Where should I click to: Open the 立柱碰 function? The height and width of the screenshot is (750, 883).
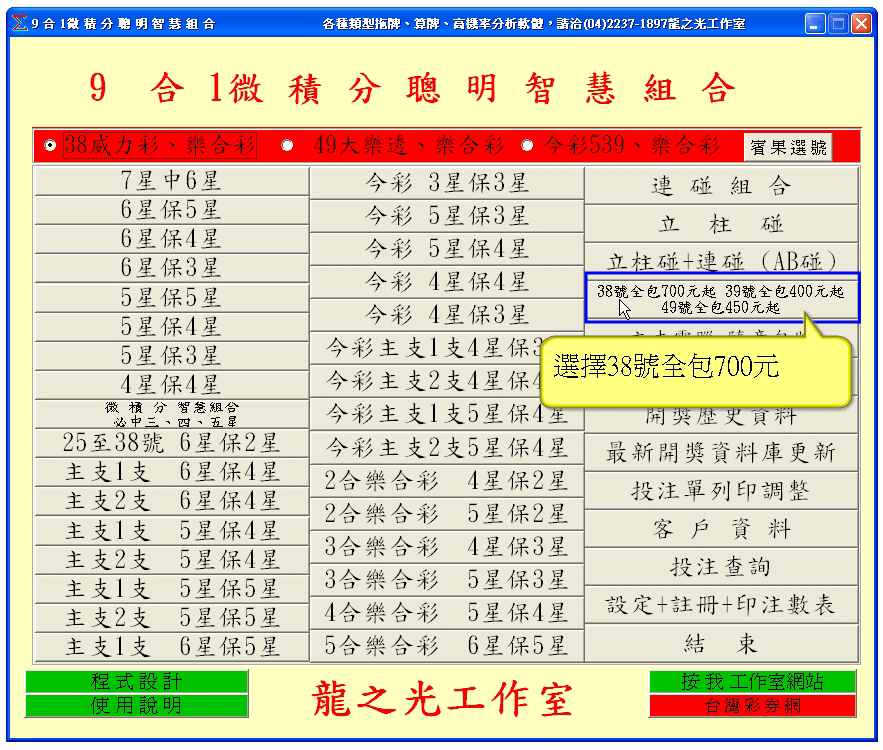point(721,224)
